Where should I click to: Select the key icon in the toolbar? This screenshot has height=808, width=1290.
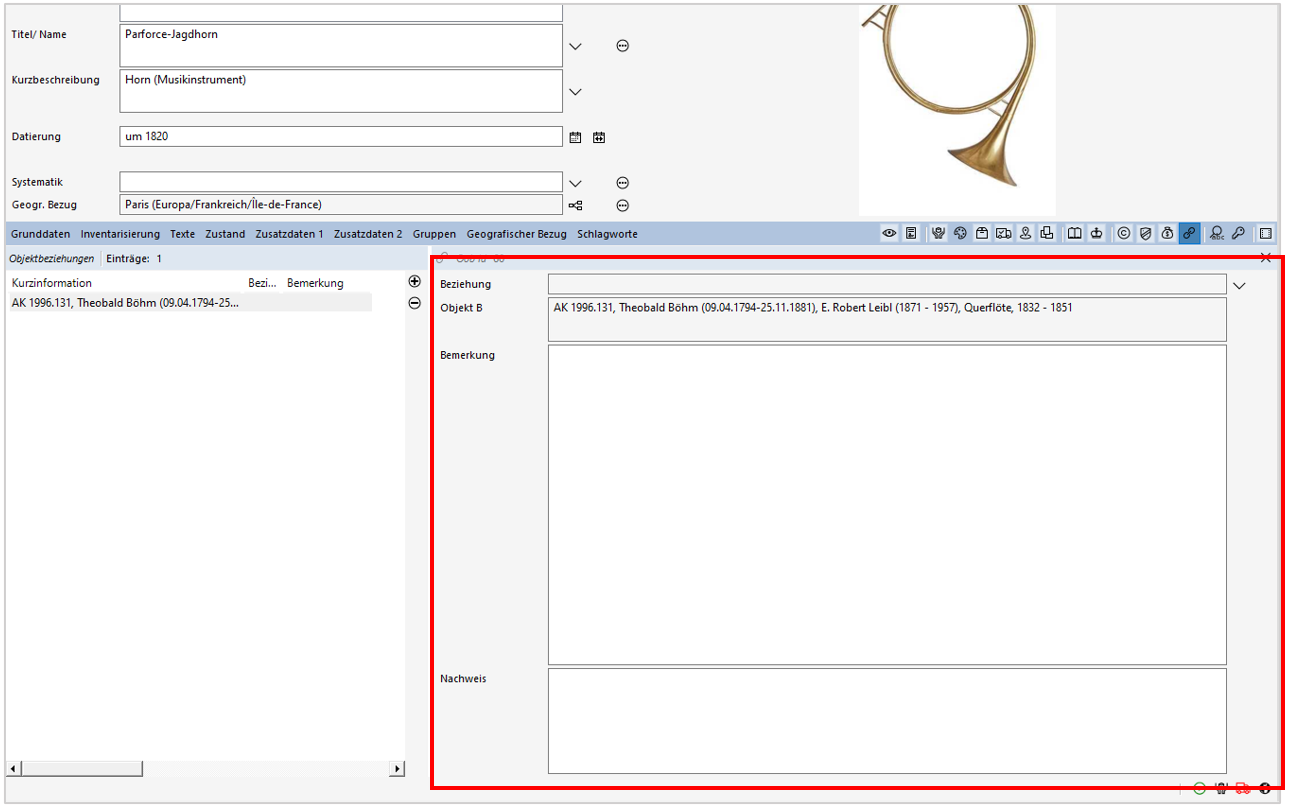[x=1238, y=233]
